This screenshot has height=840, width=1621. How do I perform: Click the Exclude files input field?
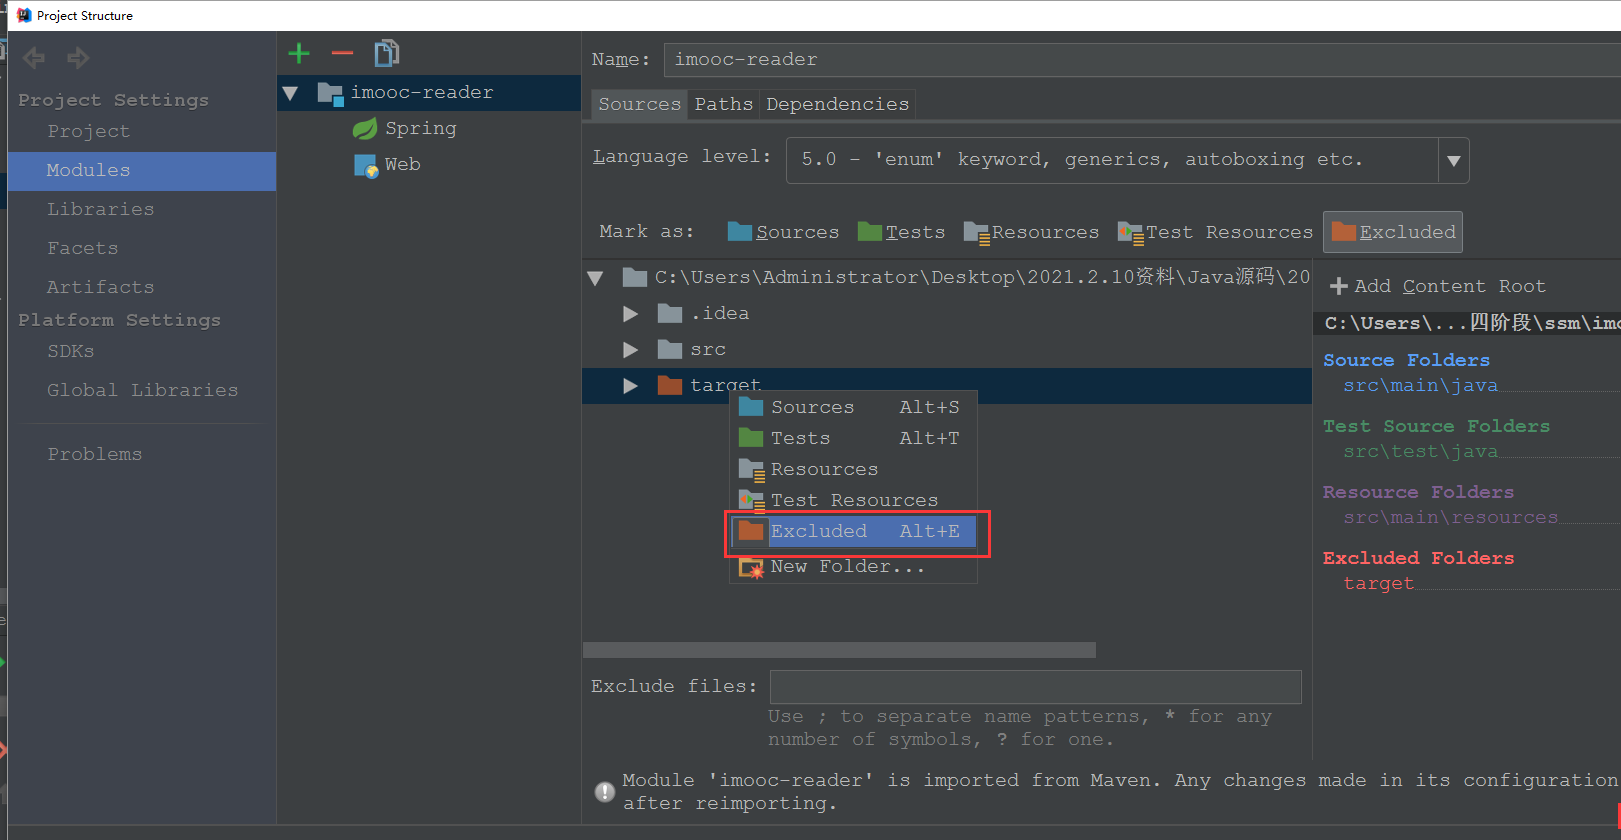(x=1035, y=687)
